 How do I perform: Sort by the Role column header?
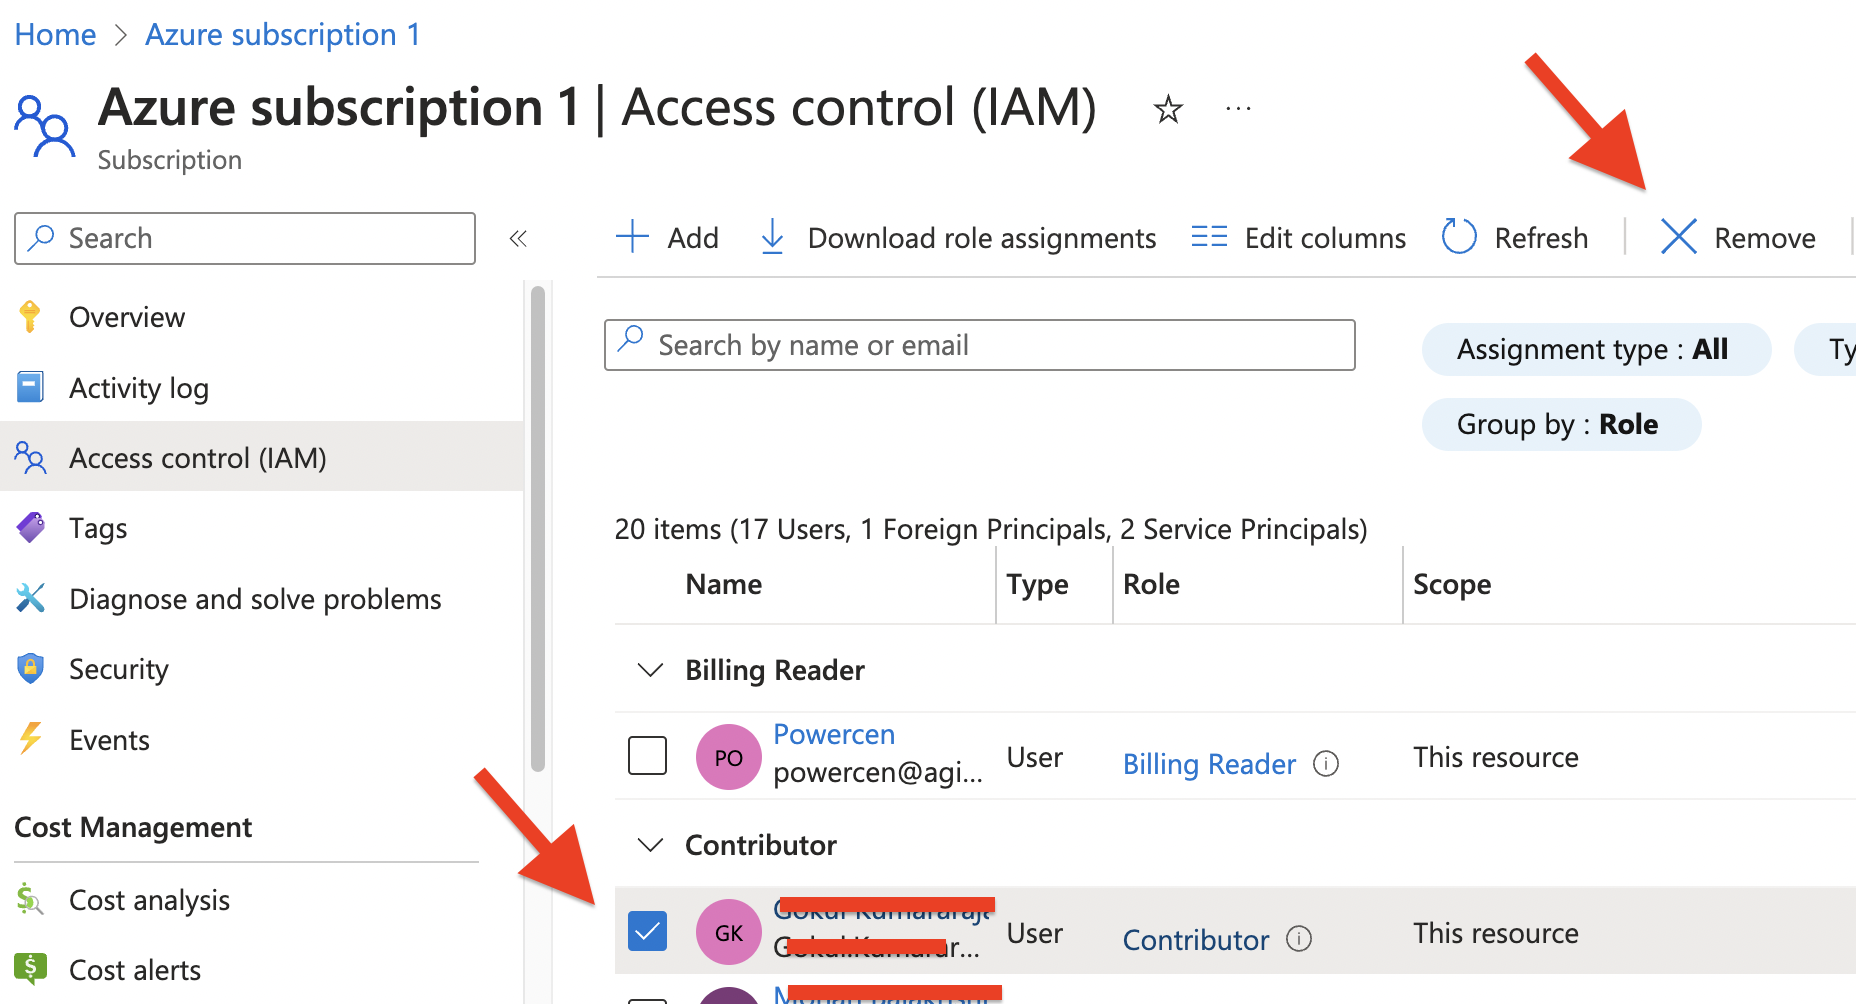pyautogui.click(x=1151, y=584)
